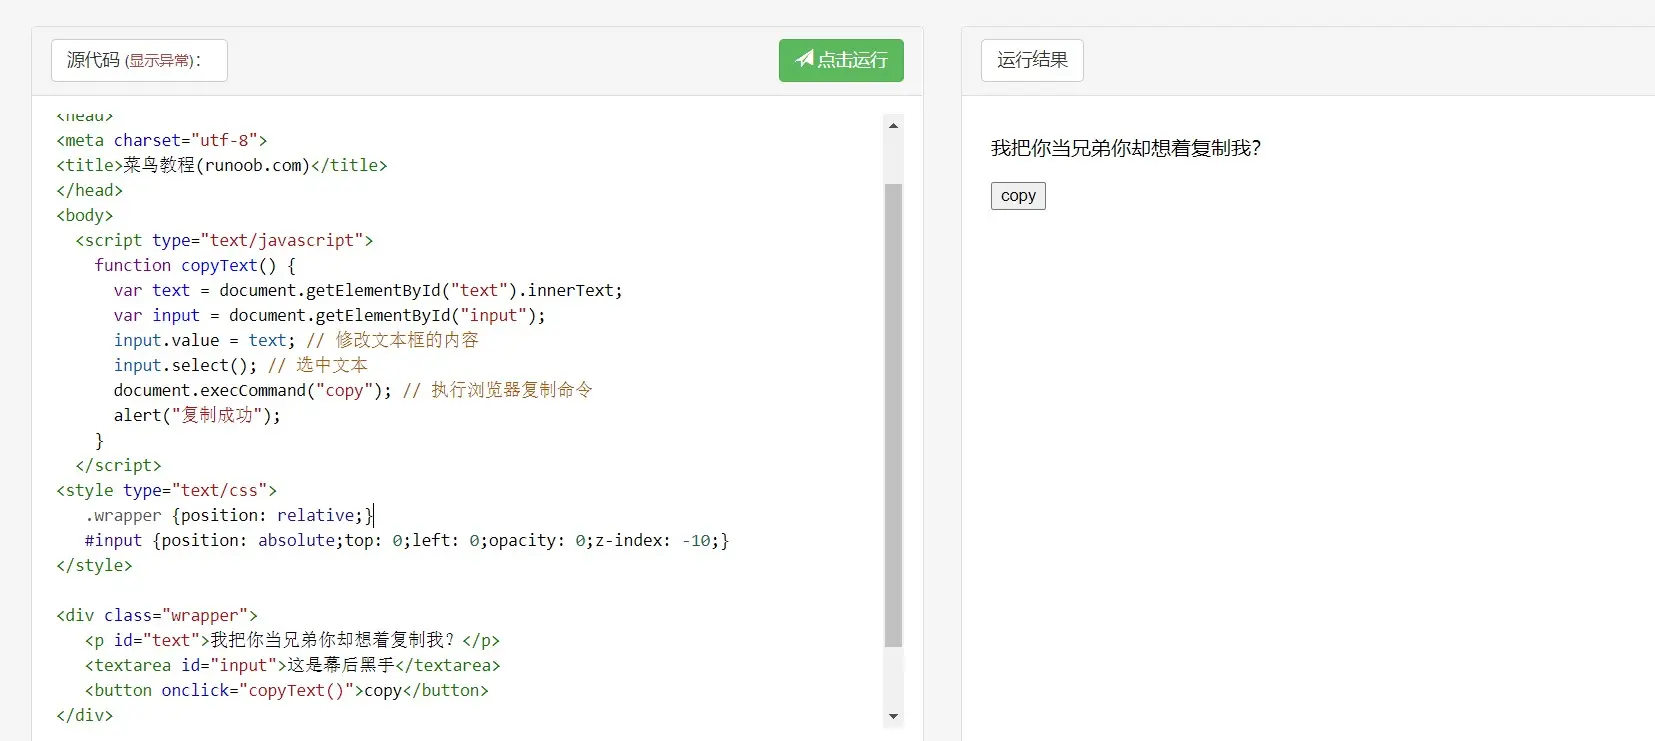The image size is (1655, 741).
Task: Click the line containing document.execCommand("copy")
Action: coord(352,390)
